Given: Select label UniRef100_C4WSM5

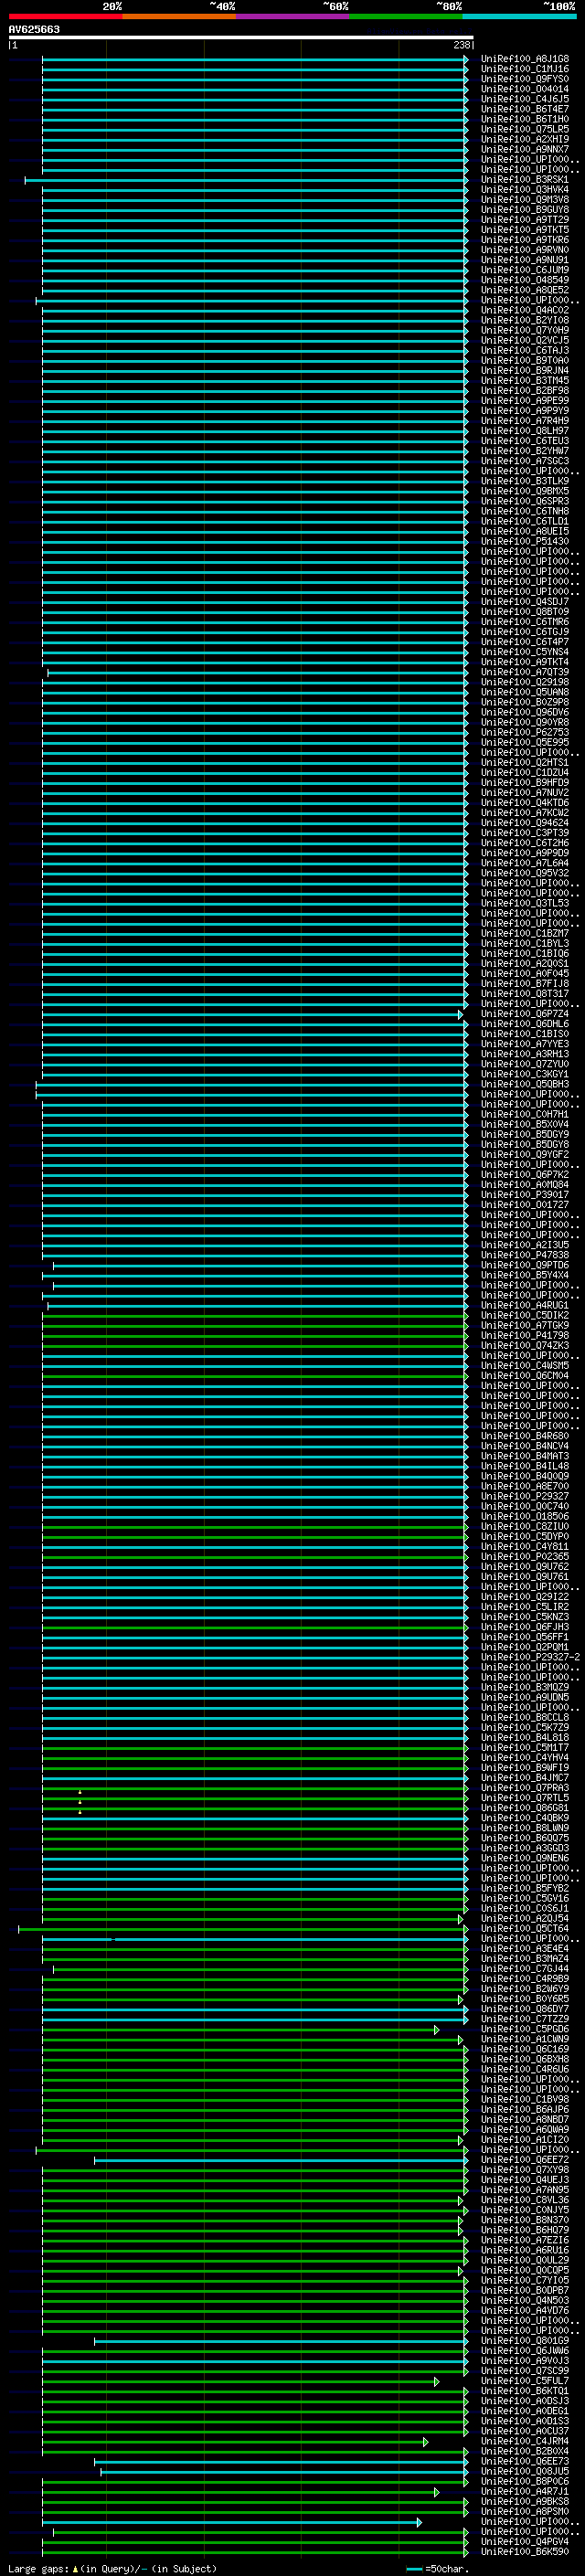Looking at the screenshot, I should tap(525, 1365).
